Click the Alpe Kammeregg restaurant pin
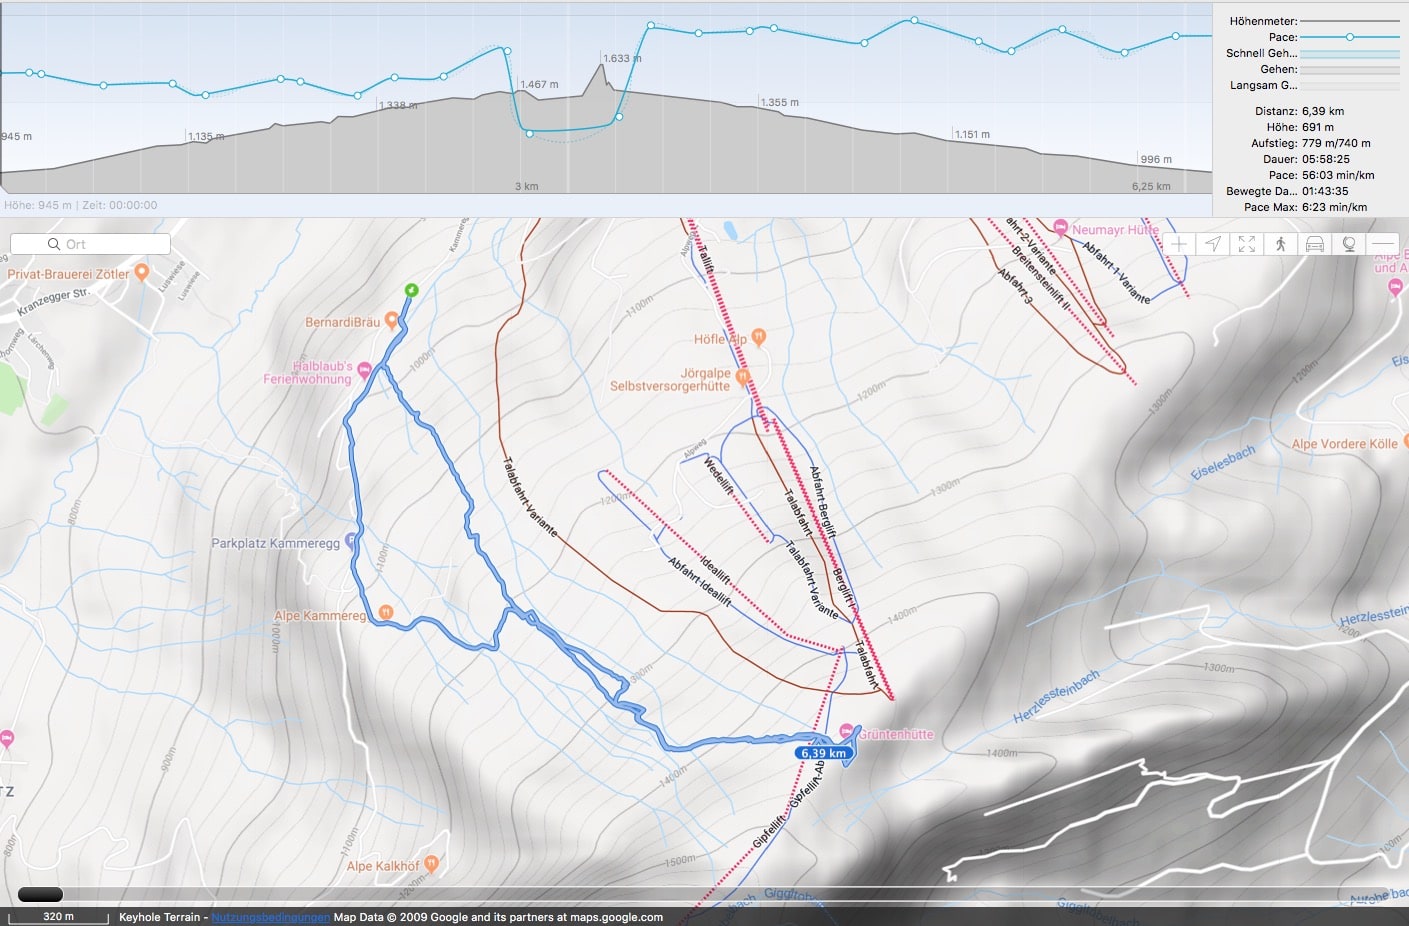The height and width of the screenshot is (926, 1409). pyautogui.click(x=385, y=613)
